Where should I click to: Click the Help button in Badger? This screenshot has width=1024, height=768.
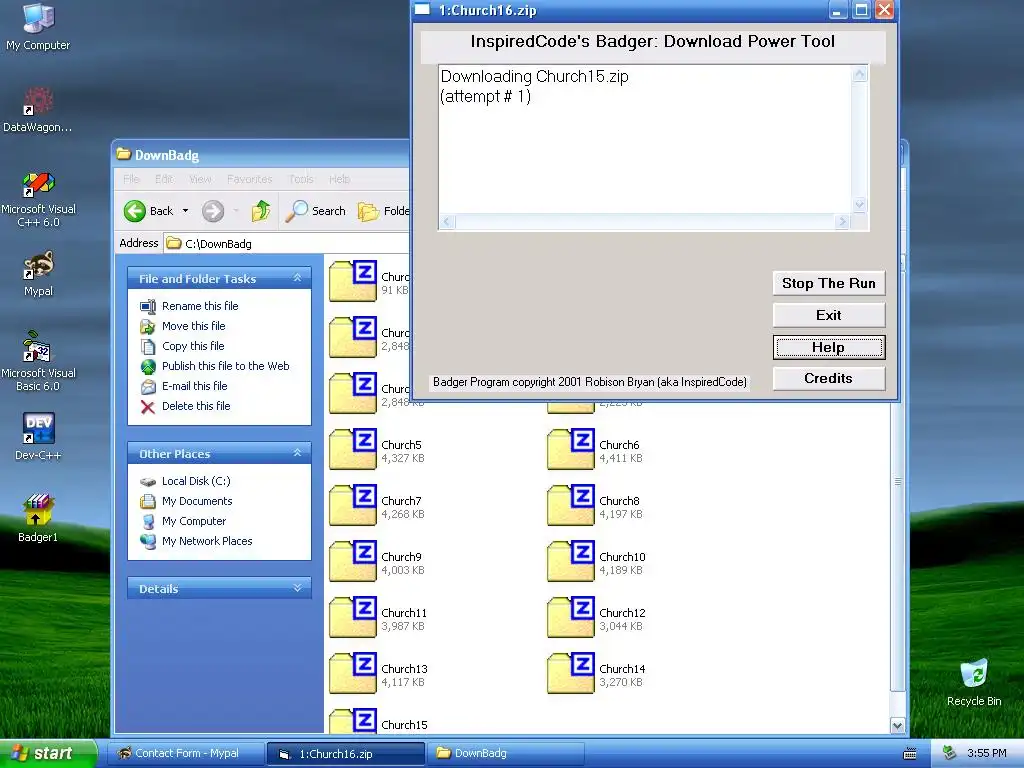click(829, 347)
